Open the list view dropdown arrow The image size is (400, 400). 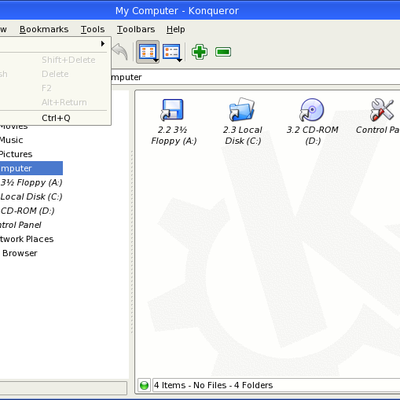click(x=179, y=60)
